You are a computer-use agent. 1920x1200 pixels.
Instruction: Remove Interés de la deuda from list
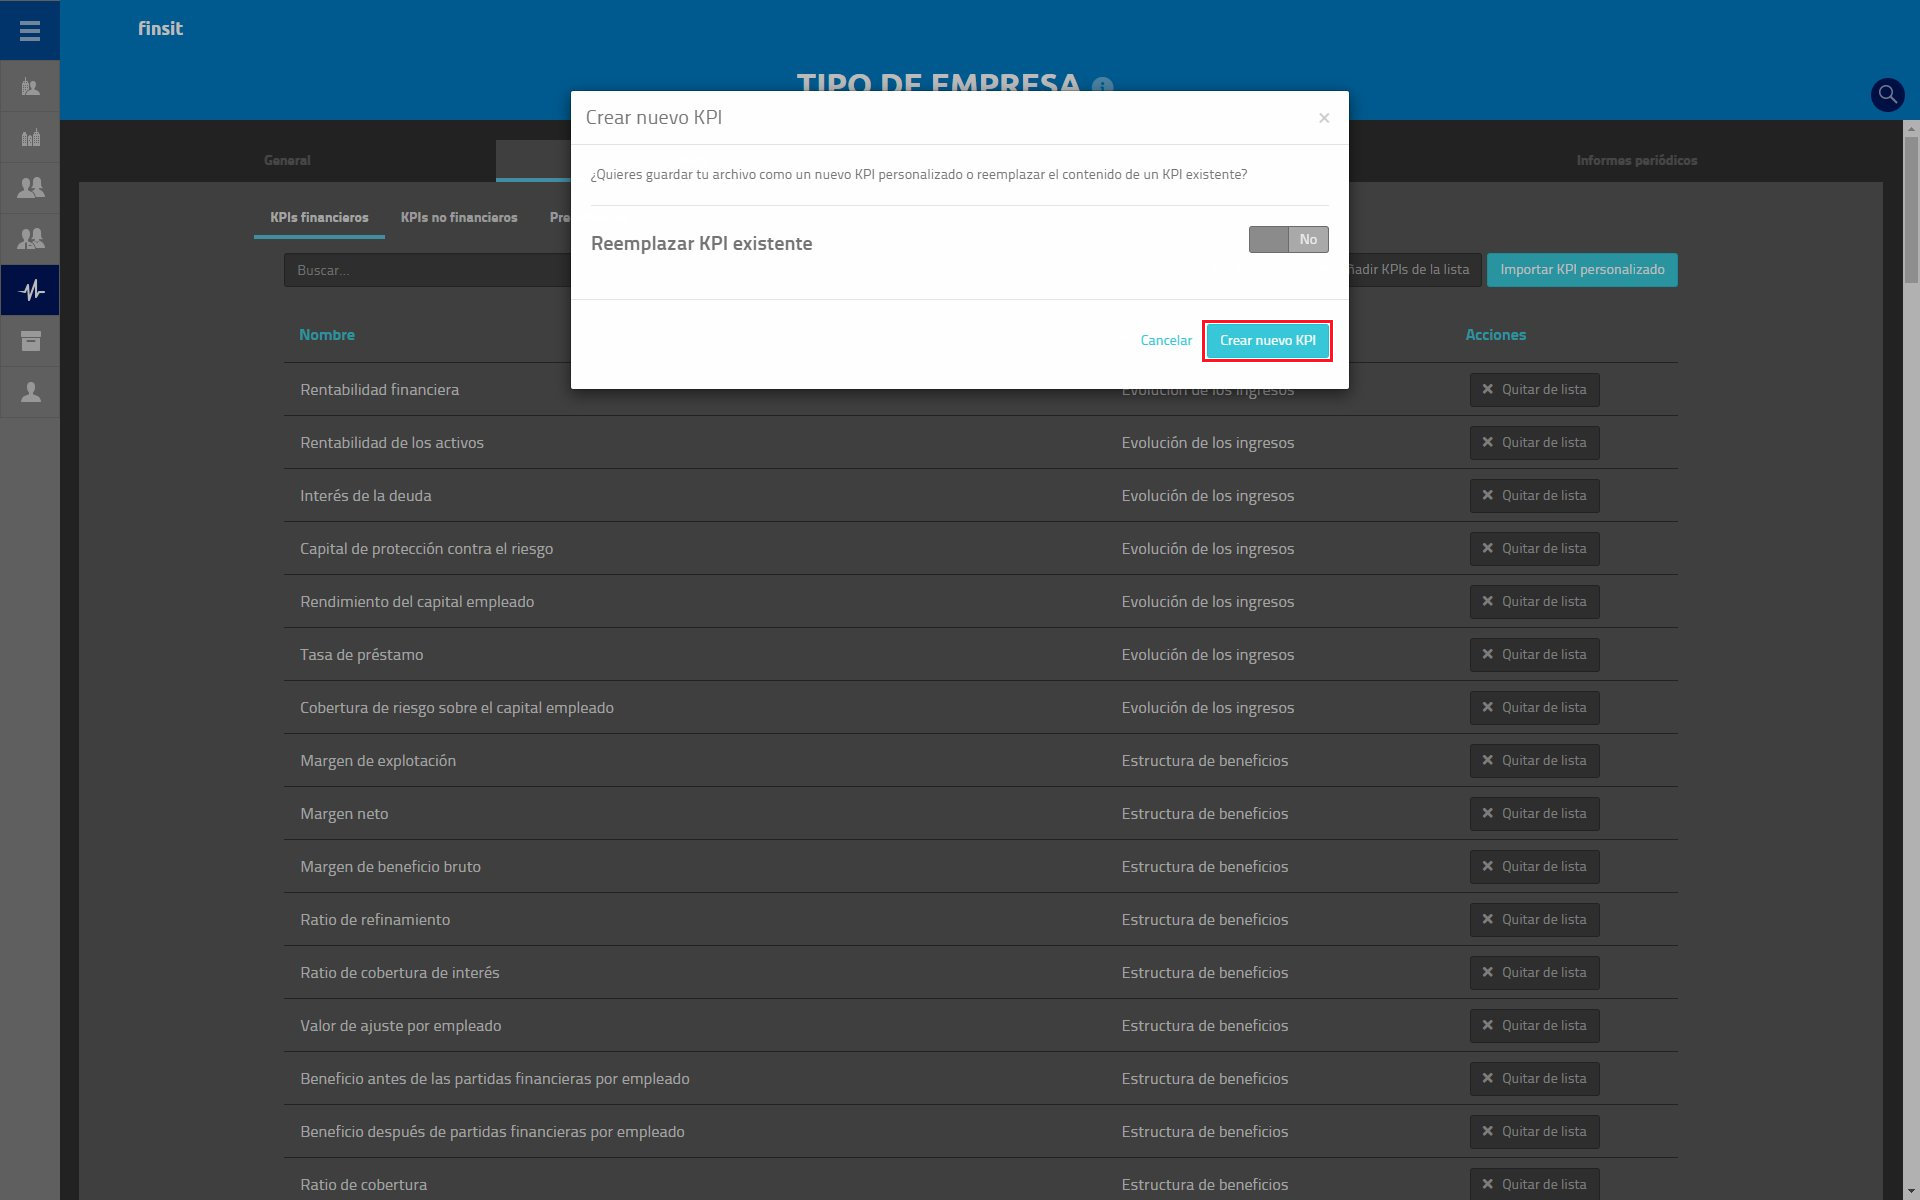click(x=1534, y=496)
